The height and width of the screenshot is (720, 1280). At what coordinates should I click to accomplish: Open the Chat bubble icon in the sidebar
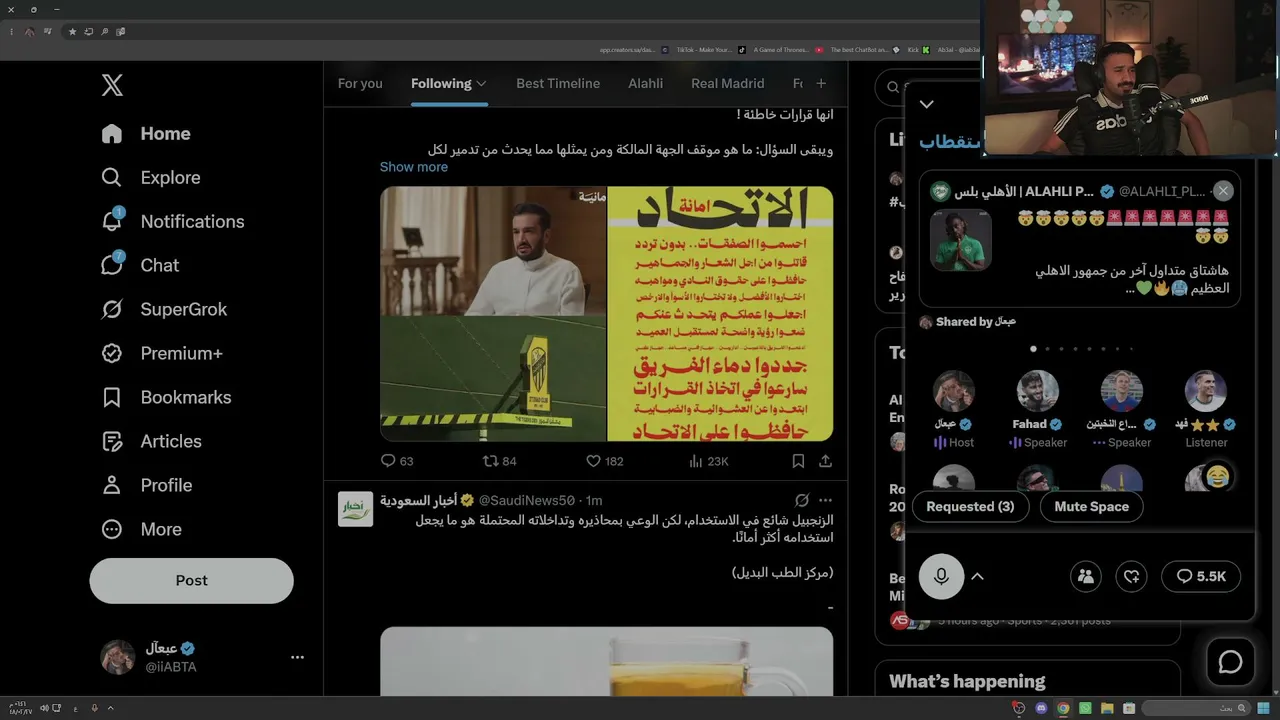pyautogui.click(x=112, y=265)
